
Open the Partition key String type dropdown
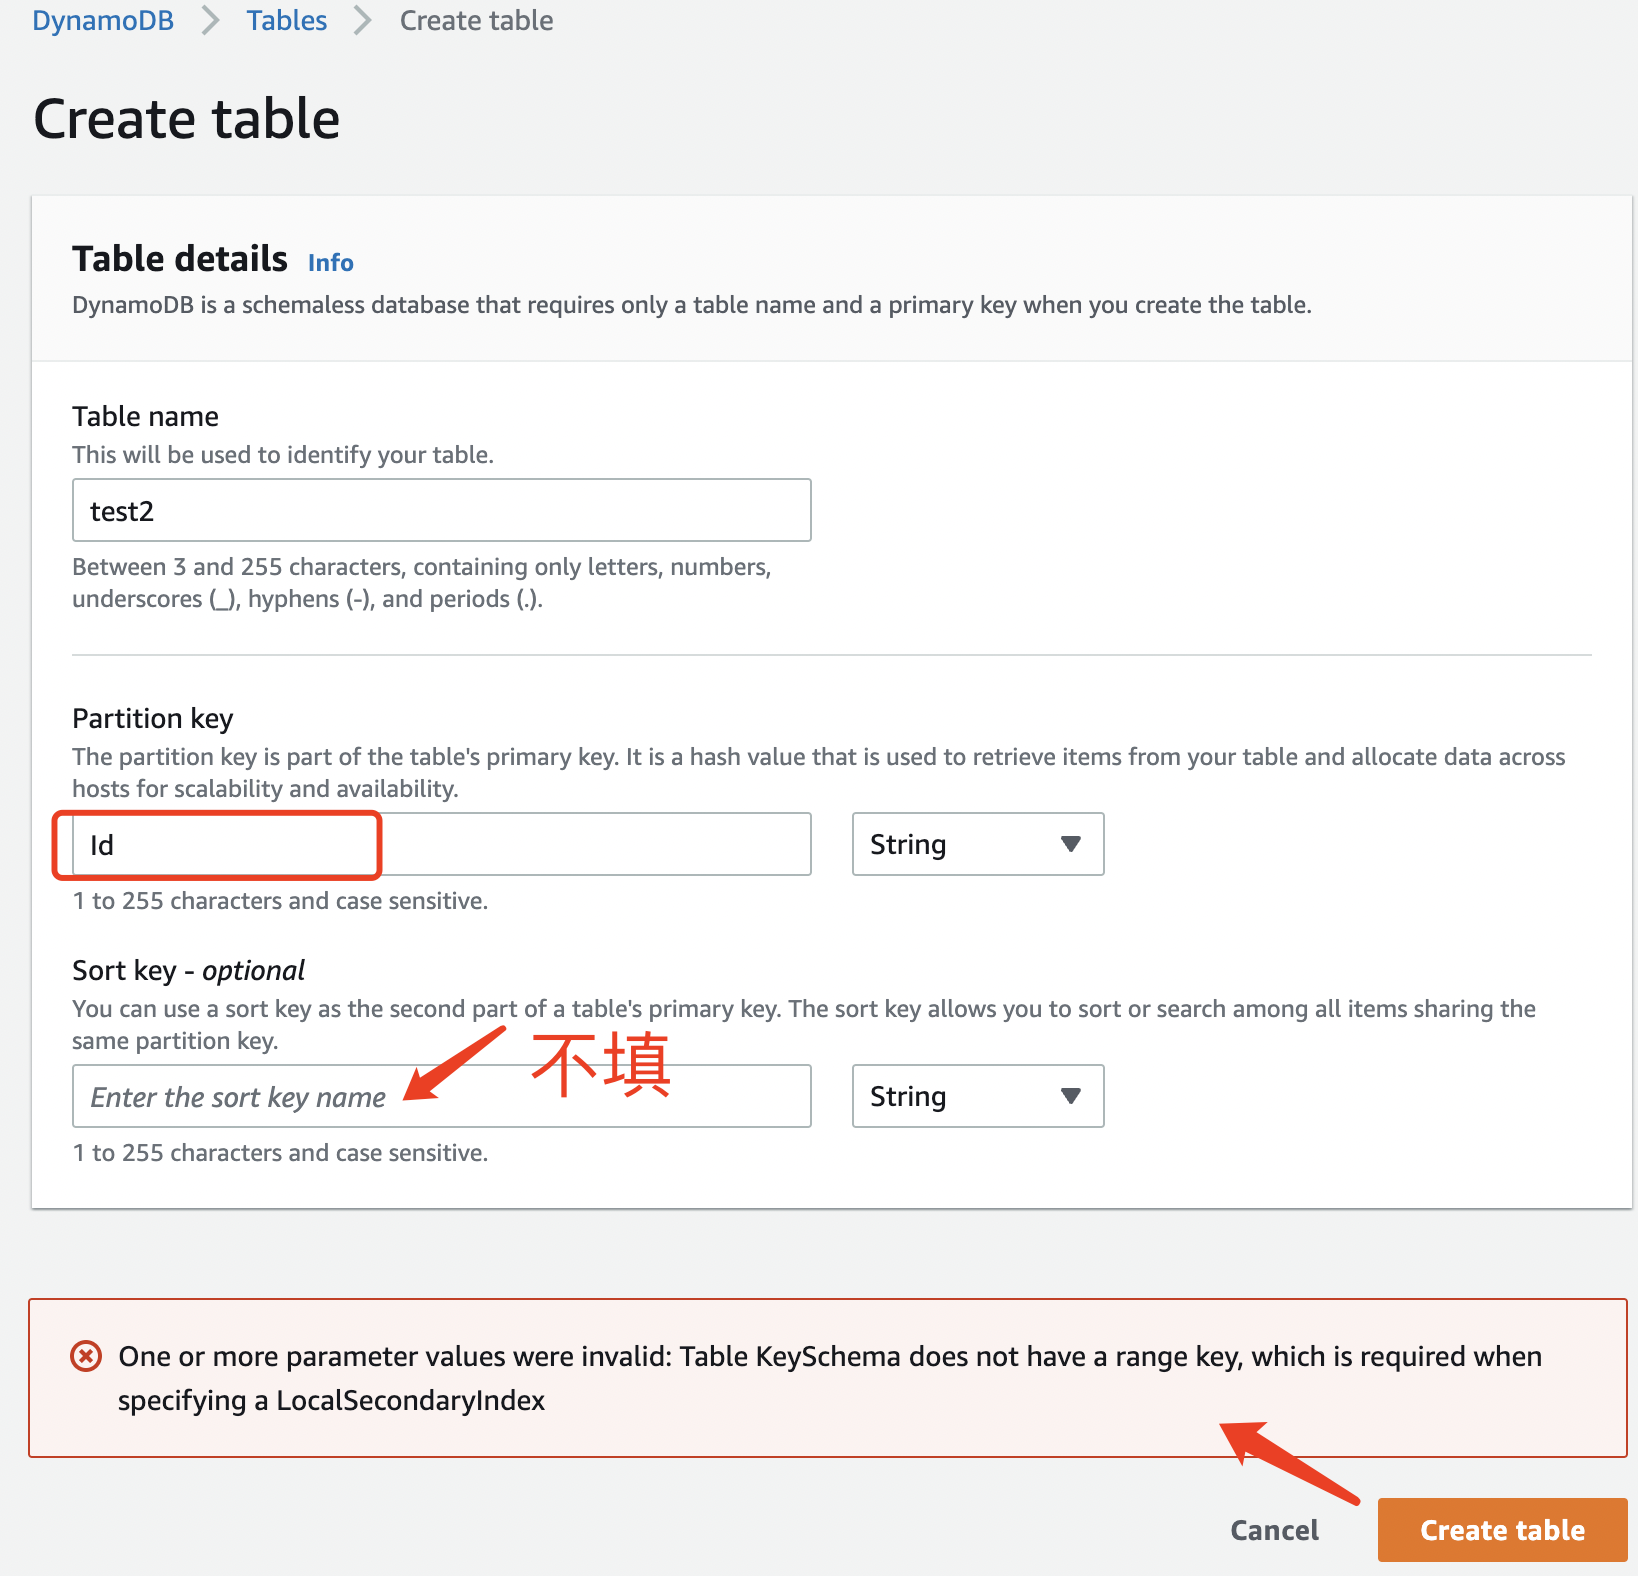978,845
